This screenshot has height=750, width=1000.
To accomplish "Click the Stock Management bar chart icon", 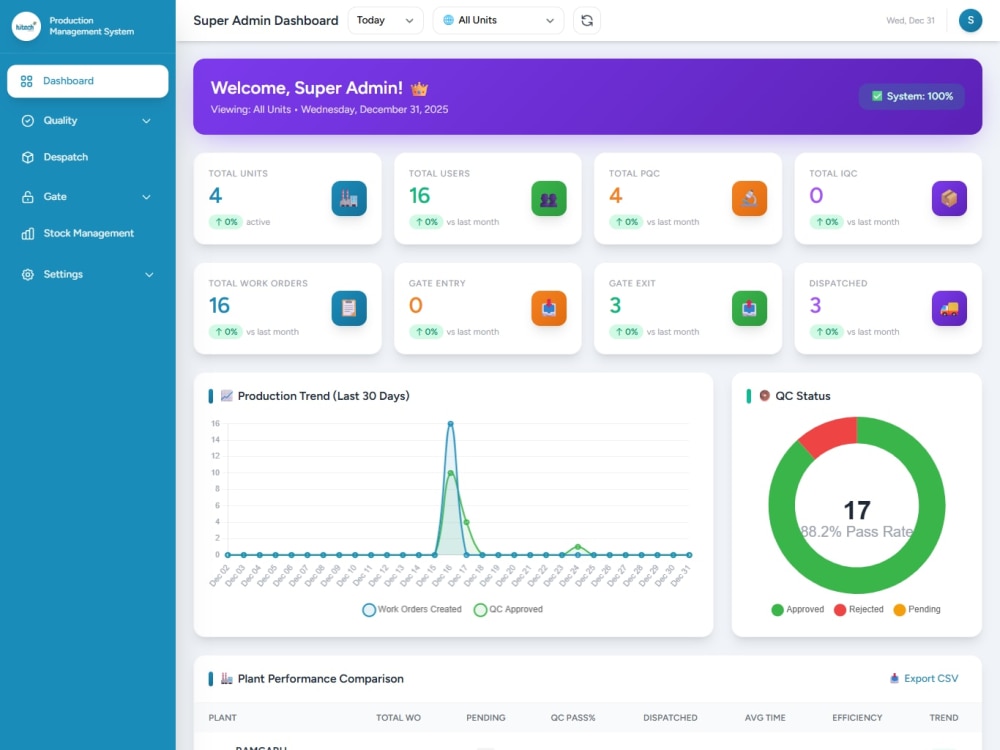I will (x=27, y=233).
